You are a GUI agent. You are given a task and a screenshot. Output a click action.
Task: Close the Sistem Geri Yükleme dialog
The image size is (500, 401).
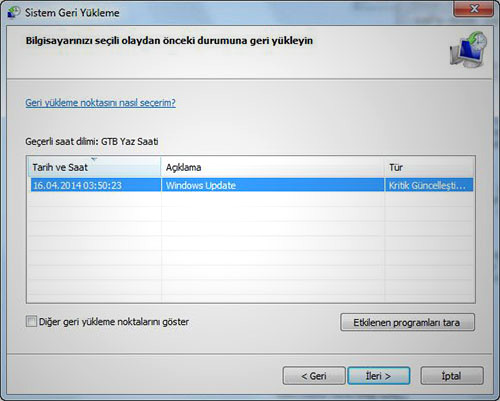pyautogui.click(x=473, y=9)
